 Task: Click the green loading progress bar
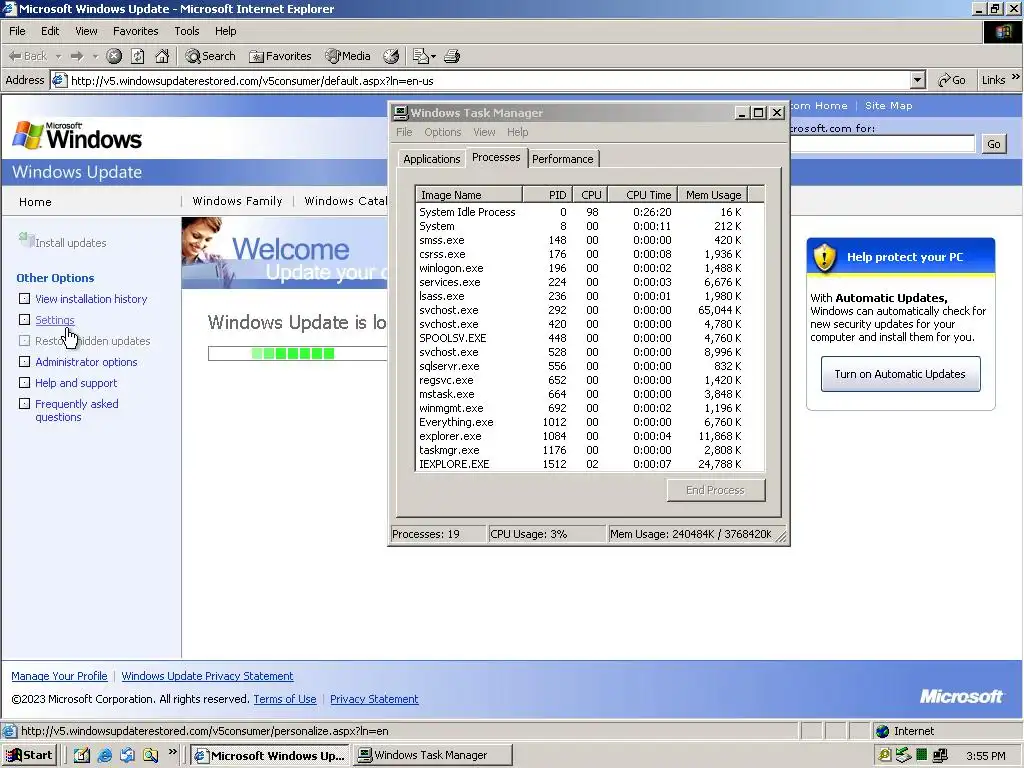point(297,353)
